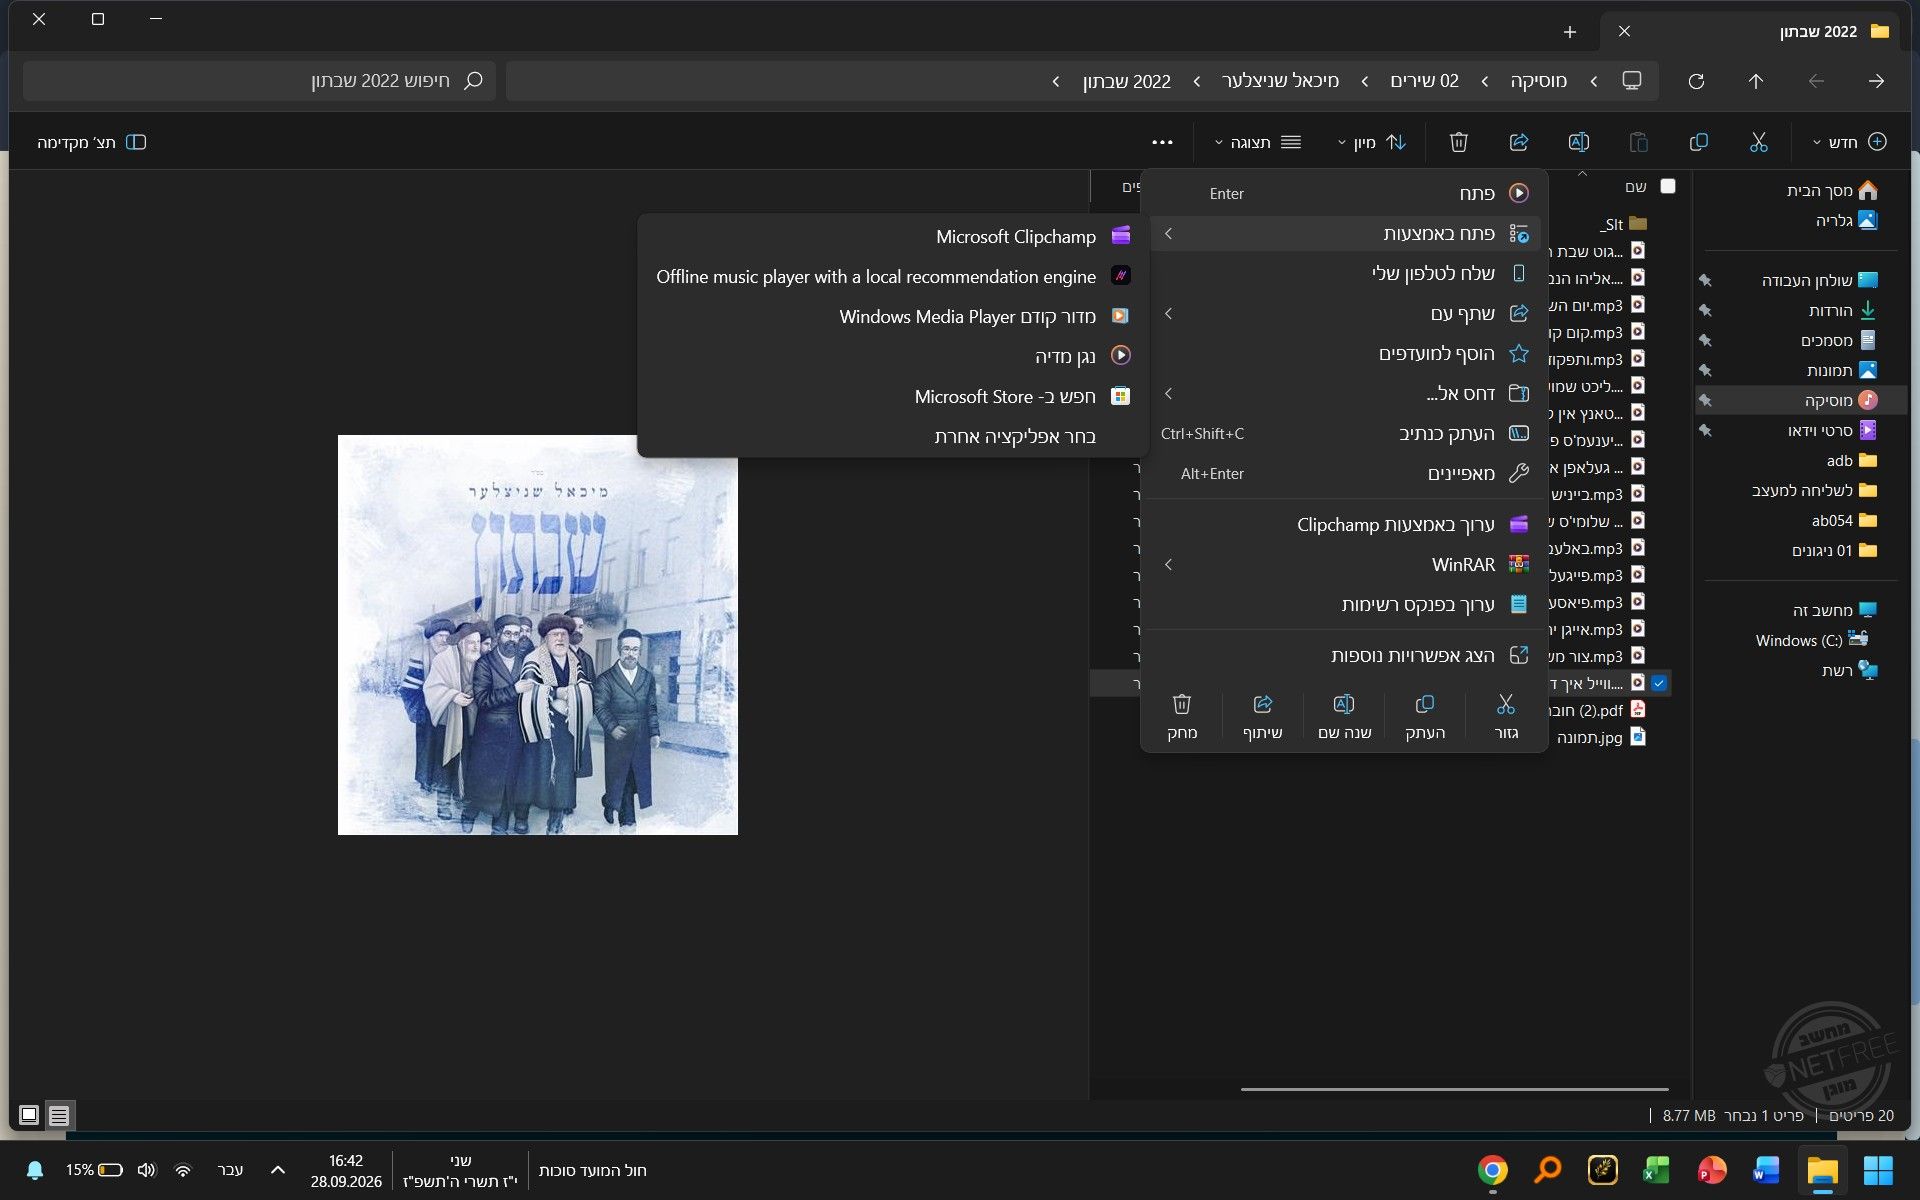Click the This PC monitor icon in address bar
Viewport: 1920px width, 1200px height.
coord(1632,81)
